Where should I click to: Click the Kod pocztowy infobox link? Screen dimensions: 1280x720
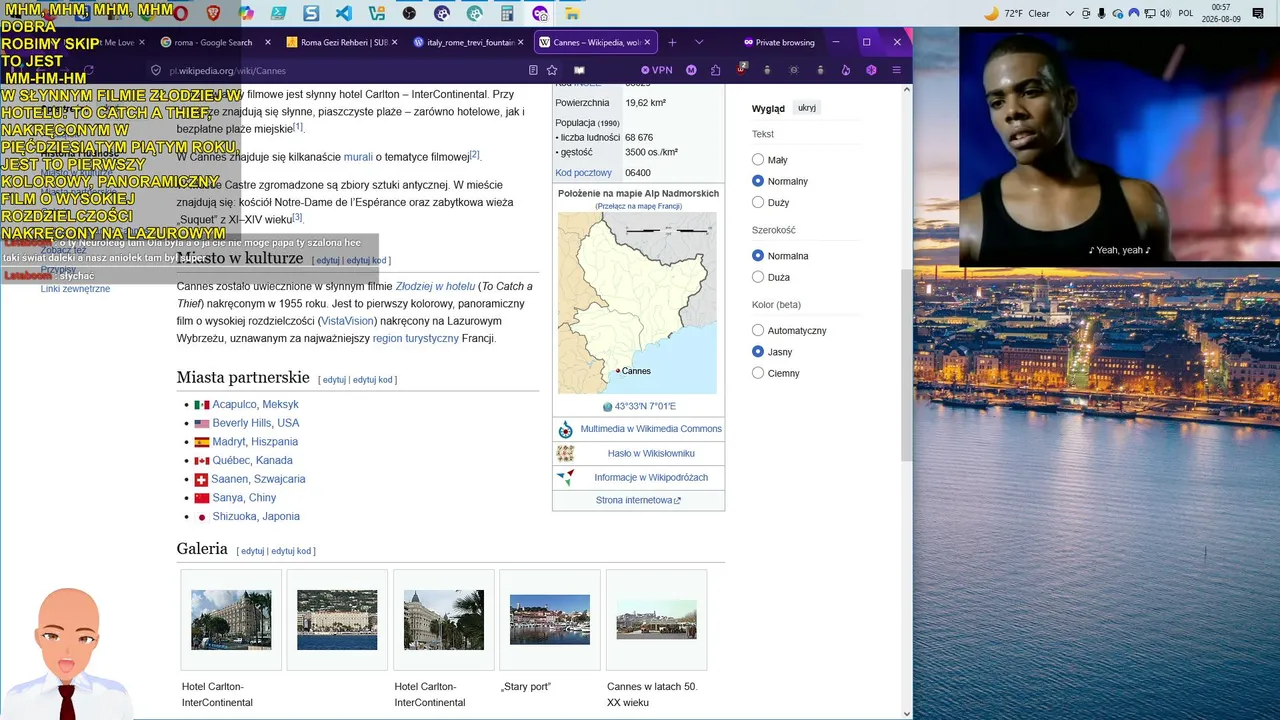(x=583, y=173)
